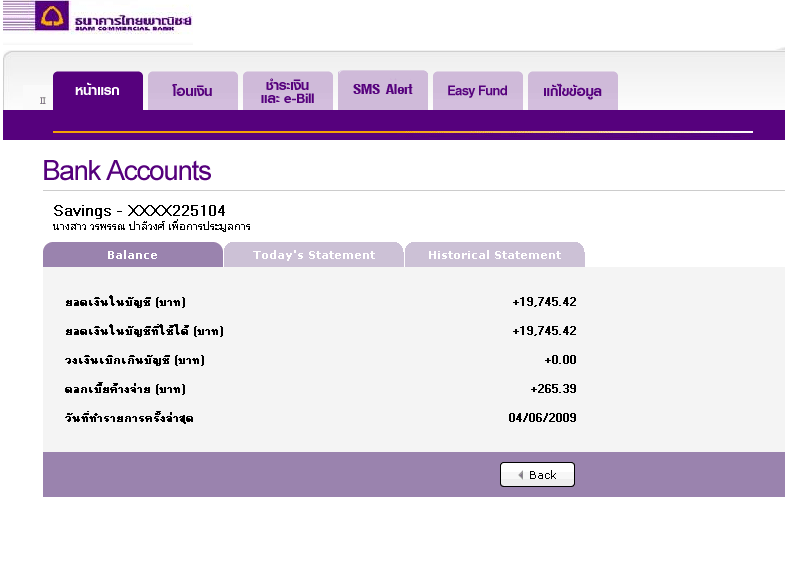Click the arrow icon on Back button
The height and width of the screenshot is (582, 785).
(x=521, y=475)
